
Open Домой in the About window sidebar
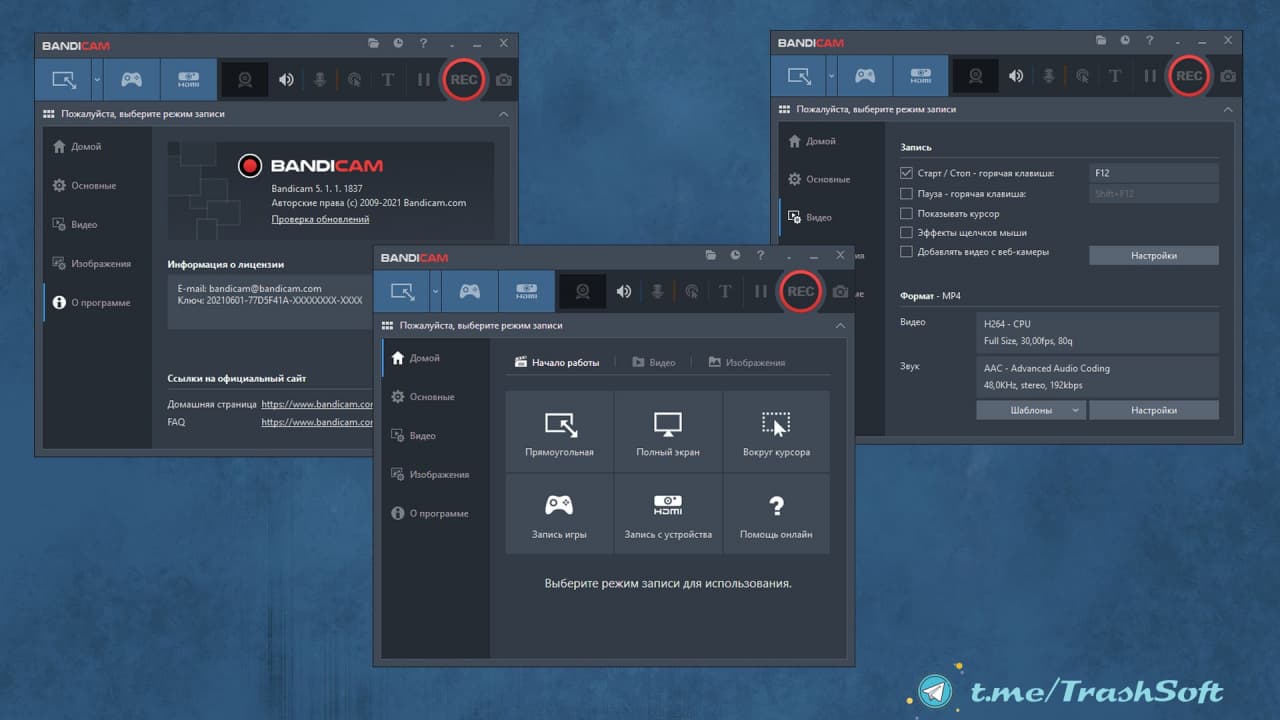click(98, 146)
